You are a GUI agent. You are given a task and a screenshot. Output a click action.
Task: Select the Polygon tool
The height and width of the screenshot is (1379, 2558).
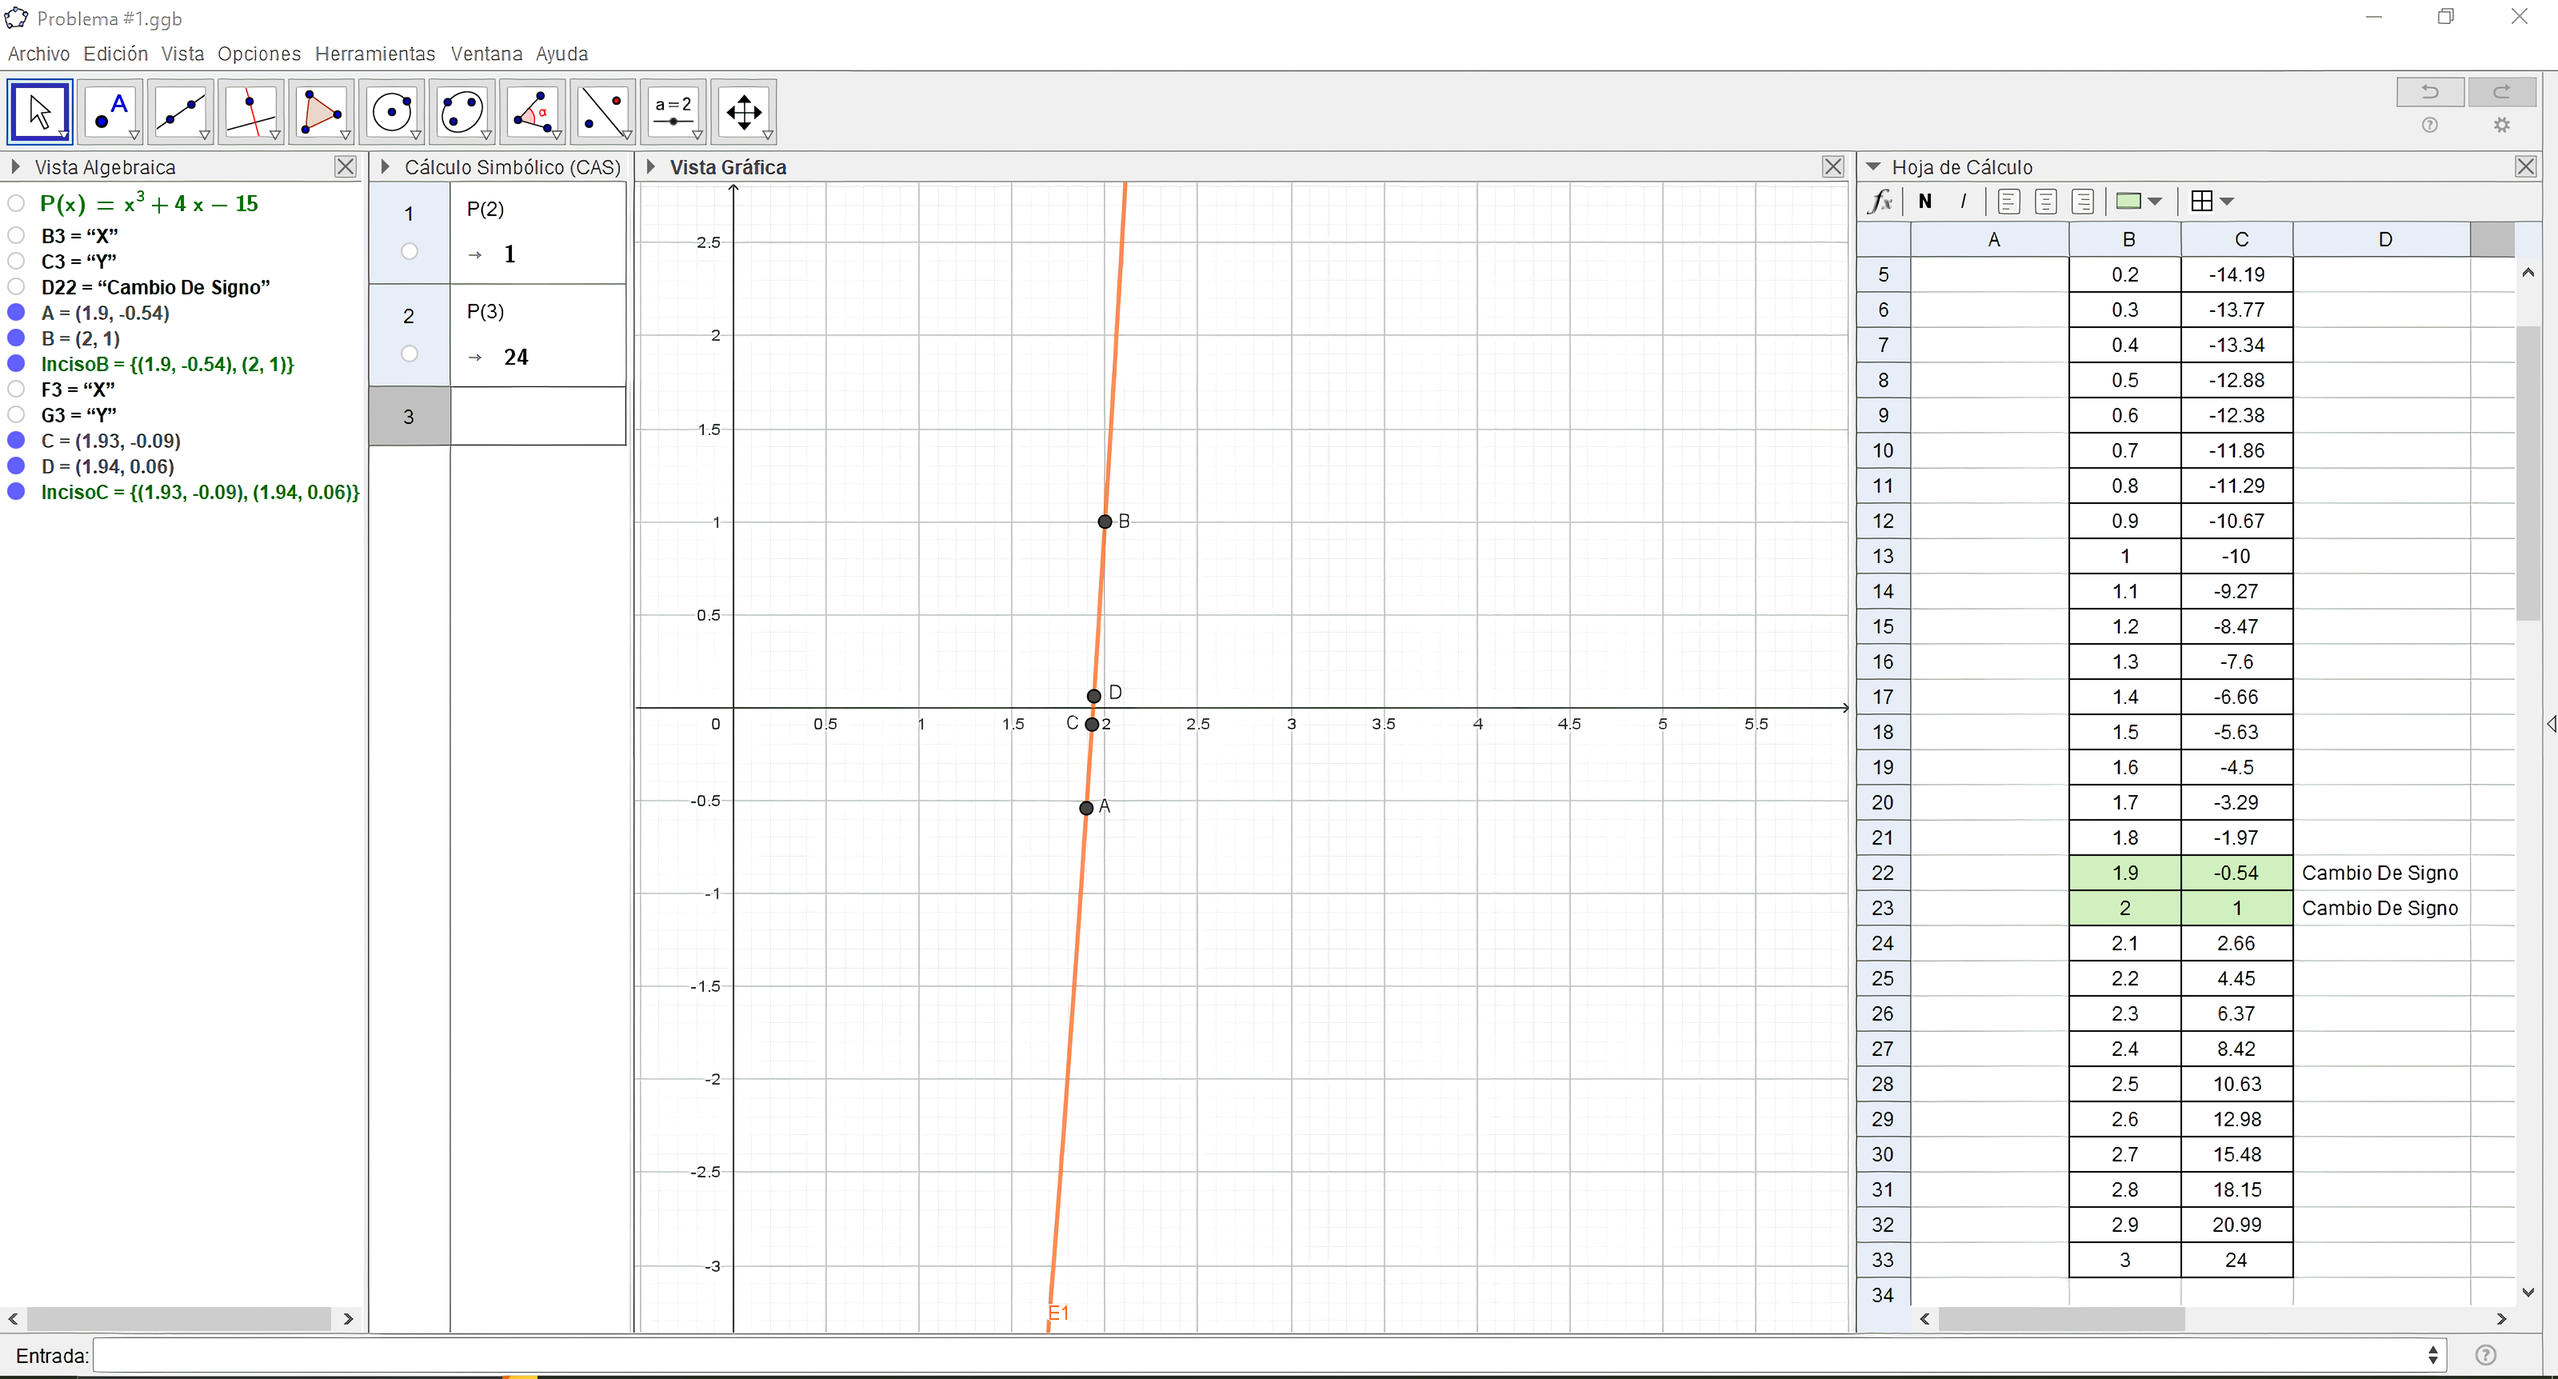coord(321,111)
